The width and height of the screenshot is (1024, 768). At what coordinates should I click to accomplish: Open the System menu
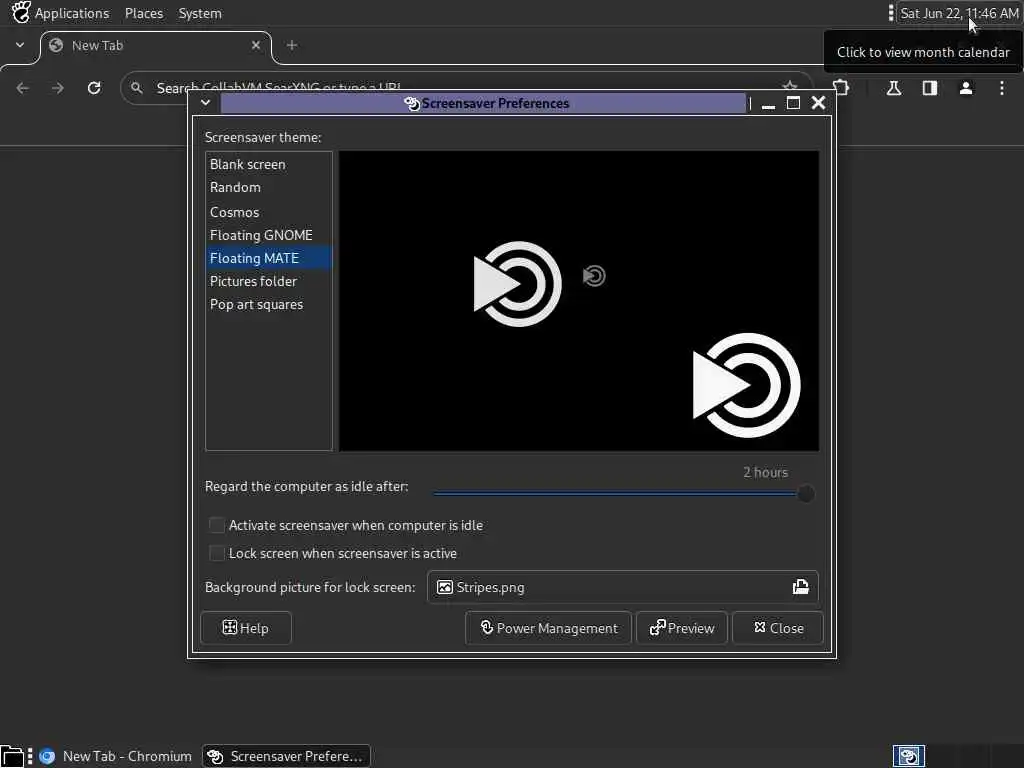200,13
